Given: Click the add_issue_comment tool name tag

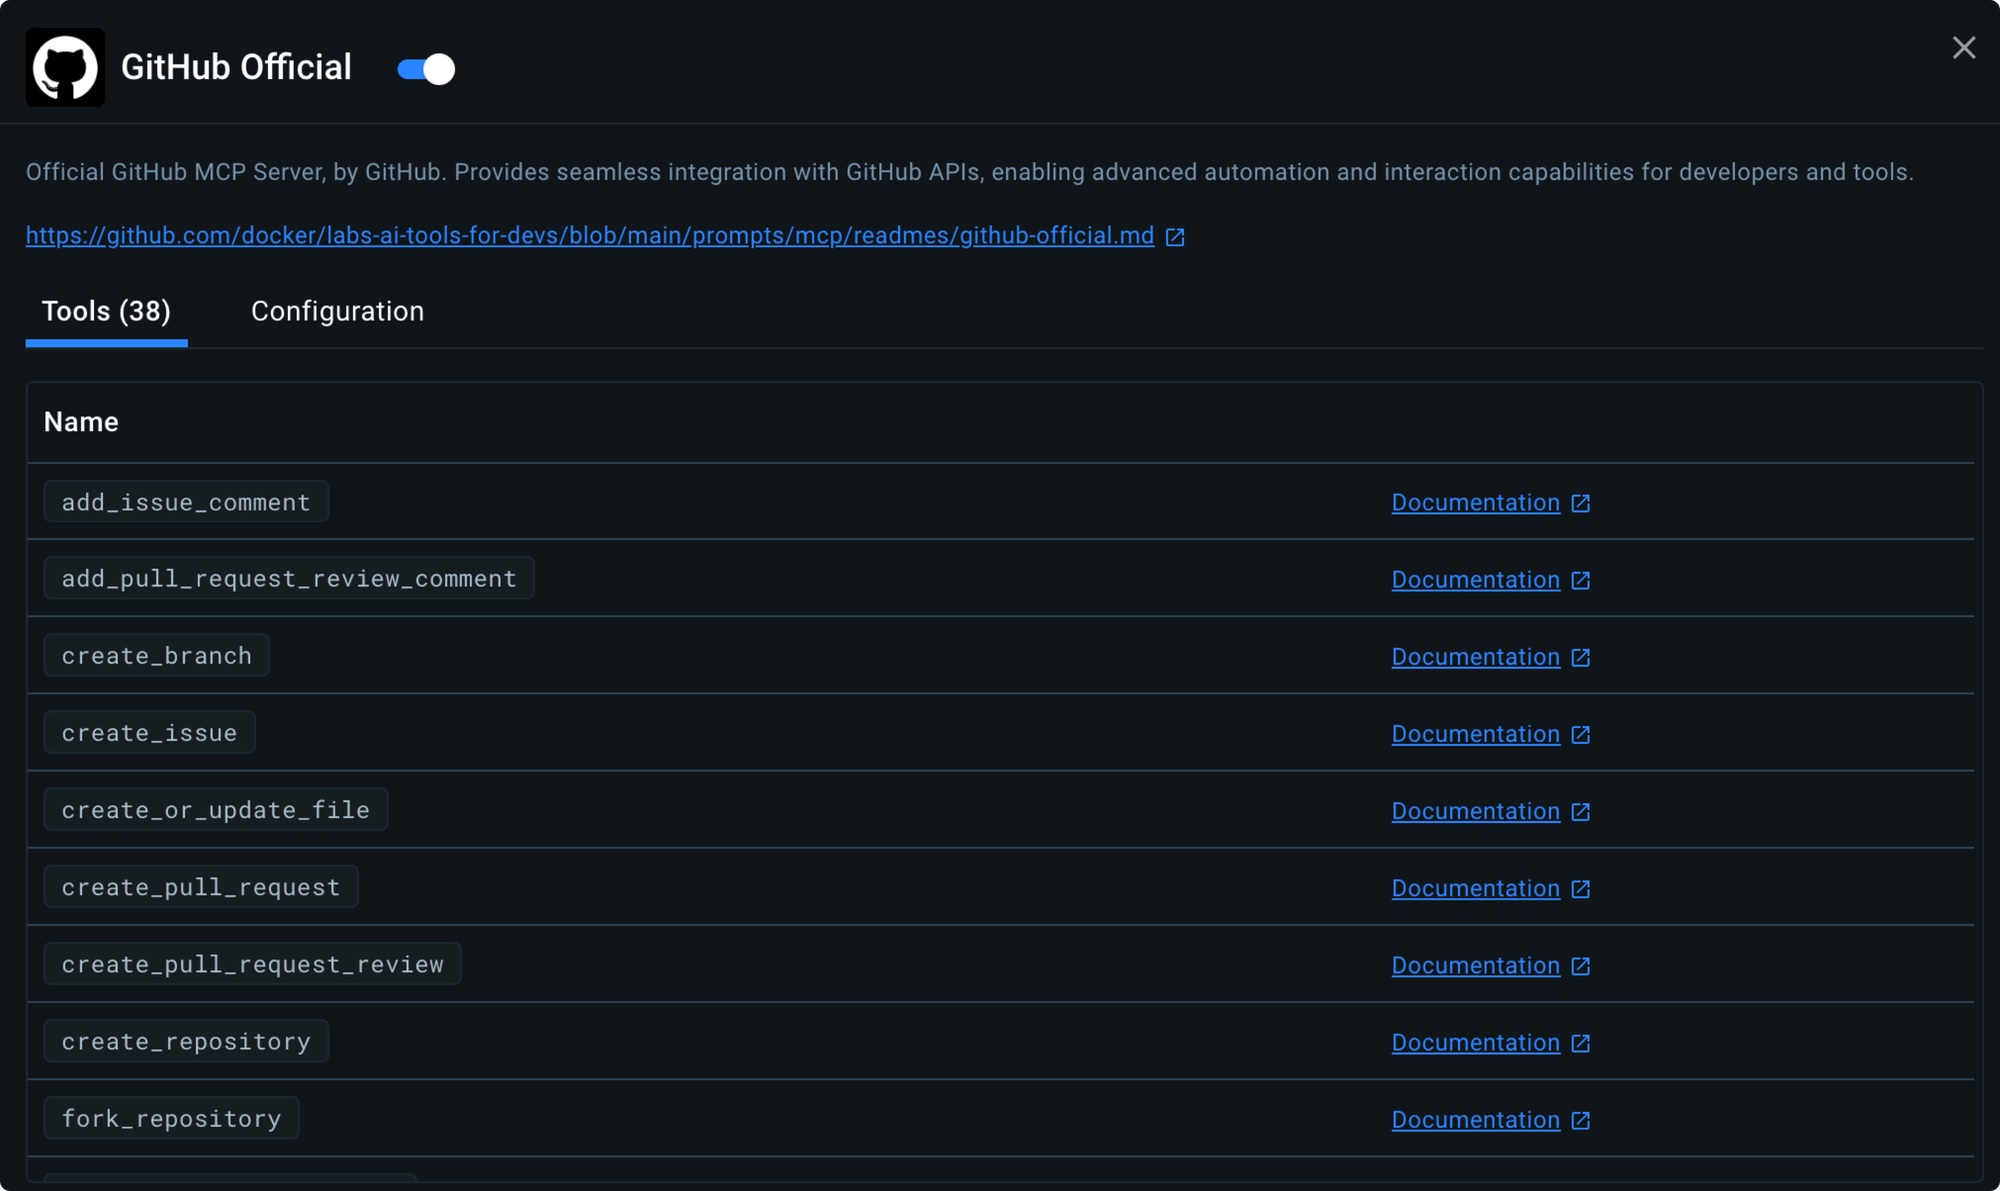Looking at the screenshot, I should coord(186,502).
